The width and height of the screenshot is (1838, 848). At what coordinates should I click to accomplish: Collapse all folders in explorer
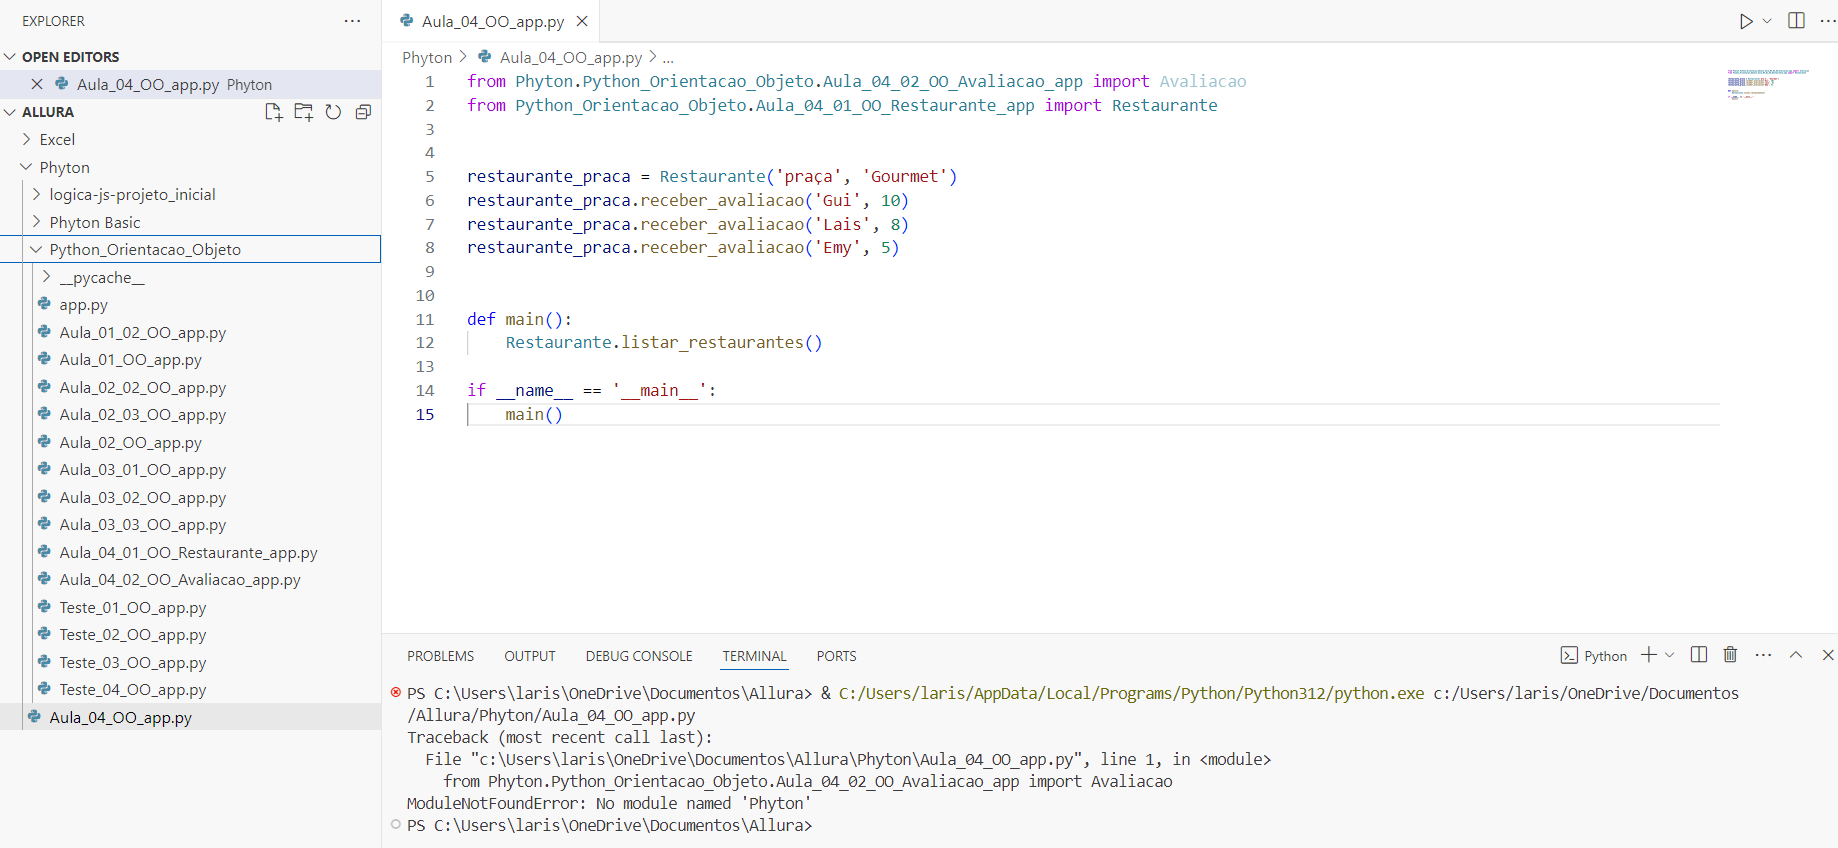click(363, 112)
